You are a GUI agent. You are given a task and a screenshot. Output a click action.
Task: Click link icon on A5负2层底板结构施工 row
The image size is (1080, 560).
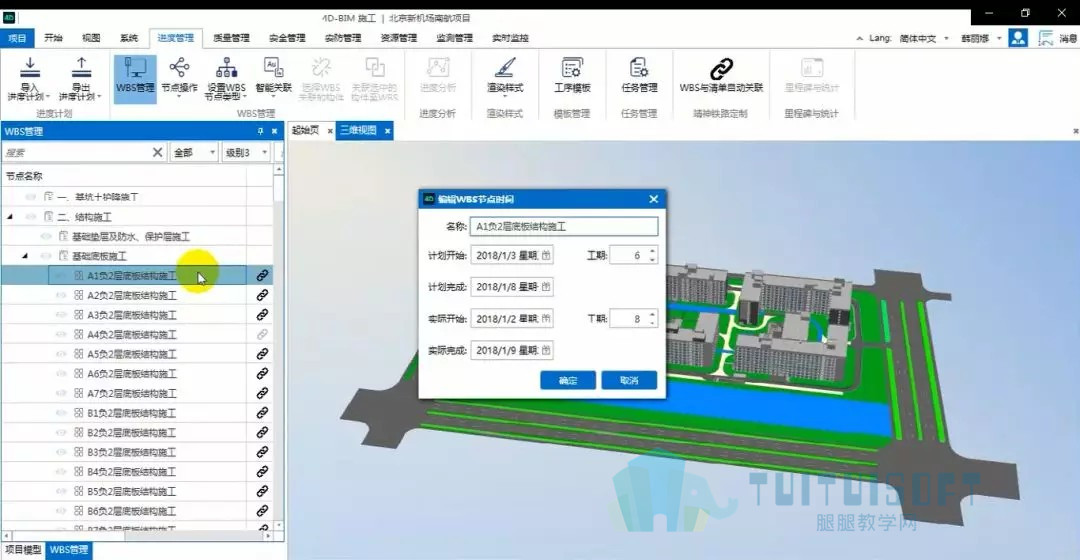[x=262, y=354]
